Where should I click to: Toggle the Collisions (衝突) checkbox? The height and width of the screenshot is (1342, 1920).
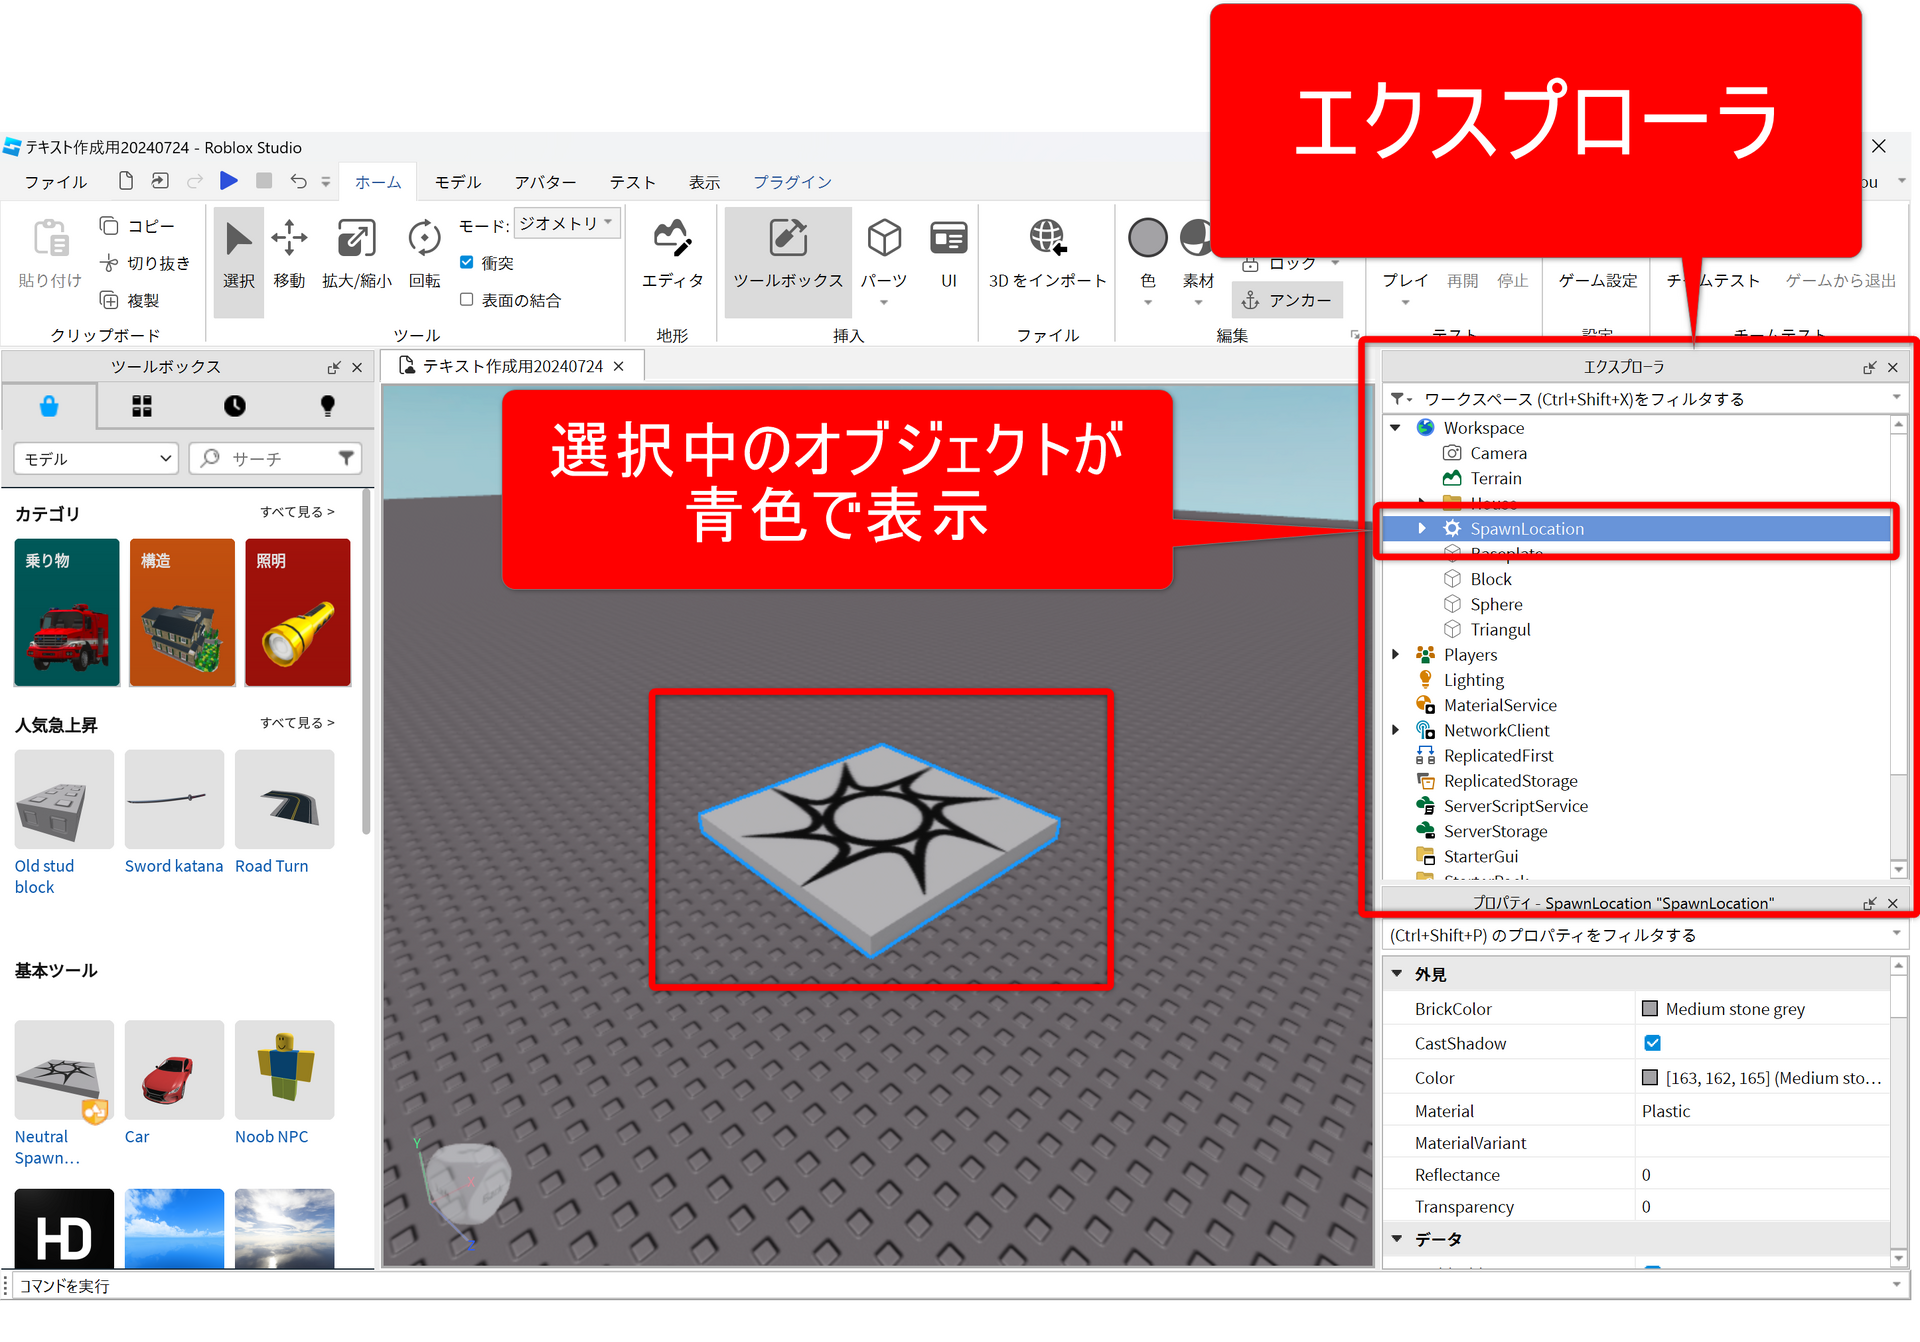click(467, 262)
